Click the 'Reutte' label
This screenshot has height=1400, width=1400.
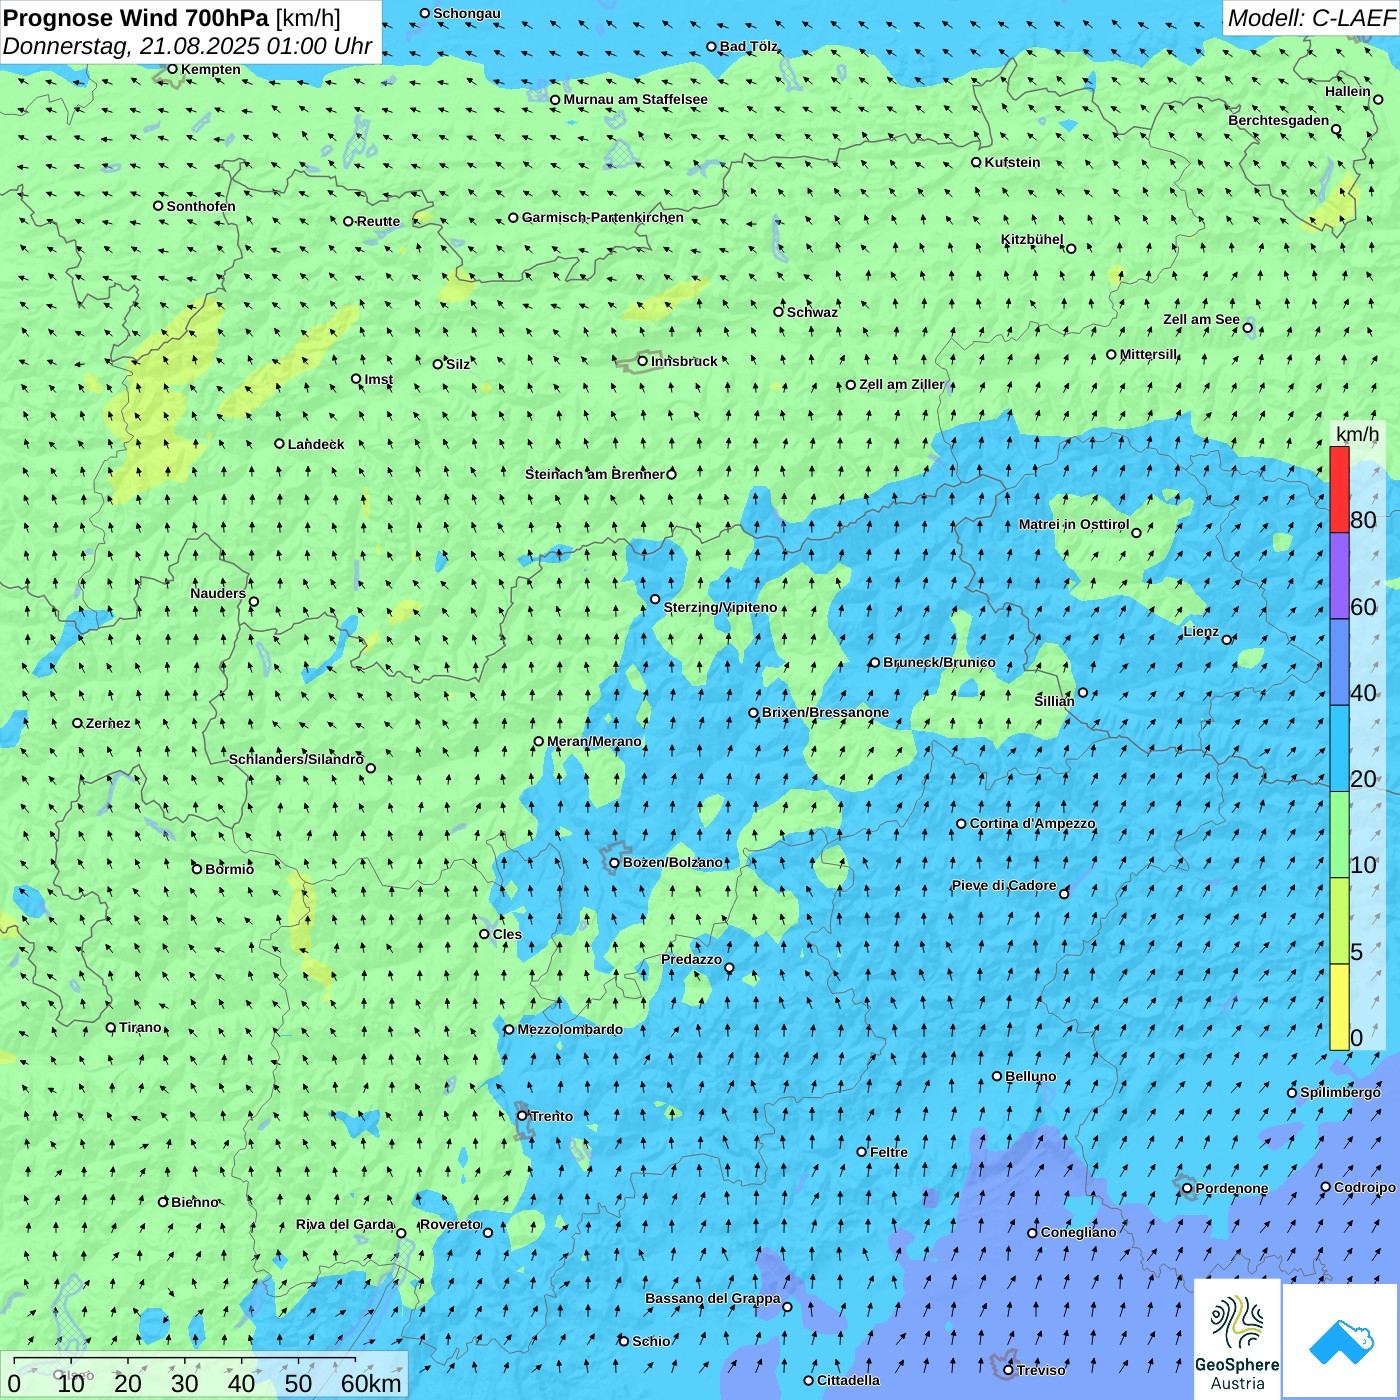[378, 221]
